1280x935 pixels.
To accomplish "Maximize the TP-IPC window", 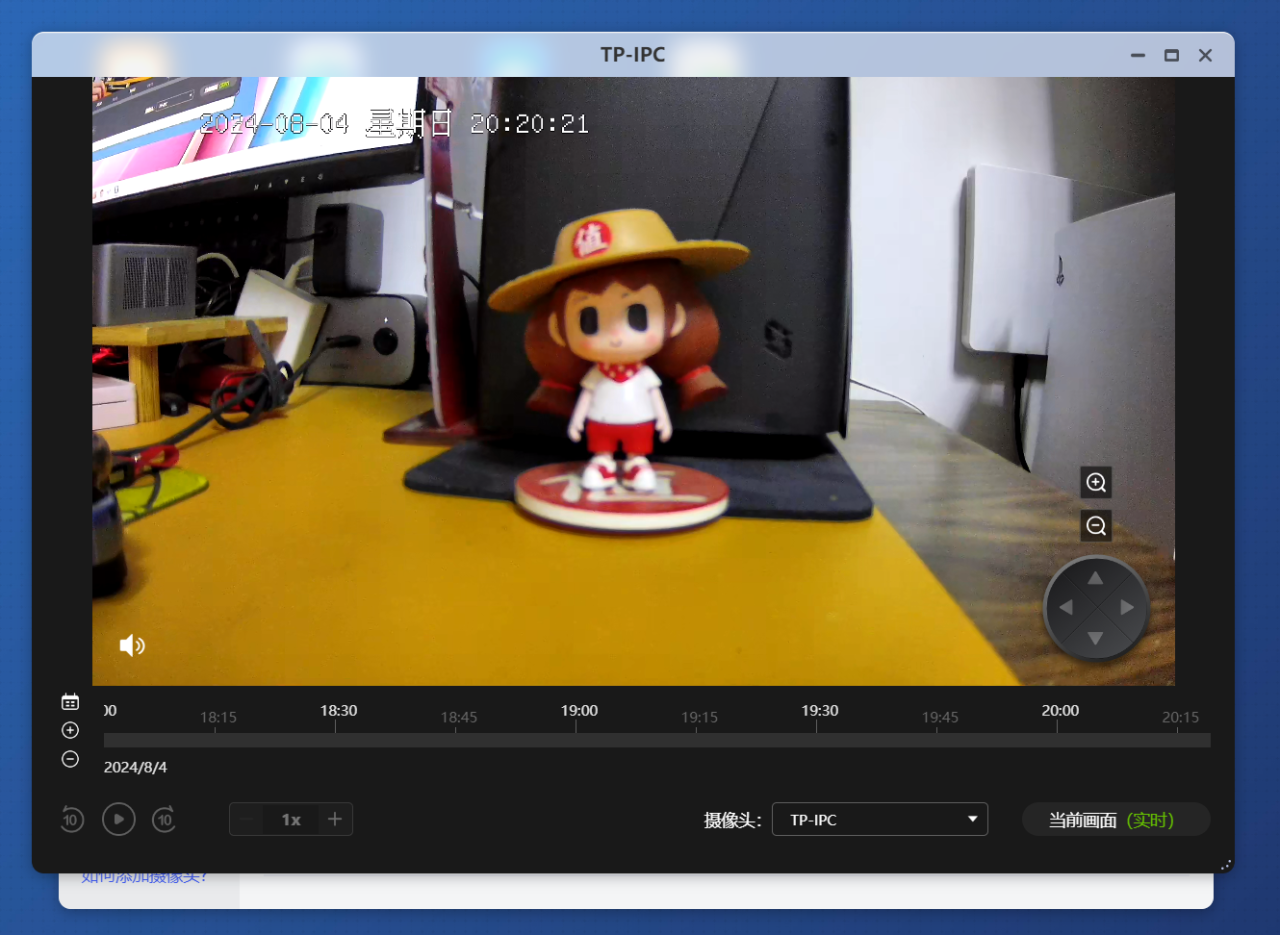I will [x=1171, y=56].
